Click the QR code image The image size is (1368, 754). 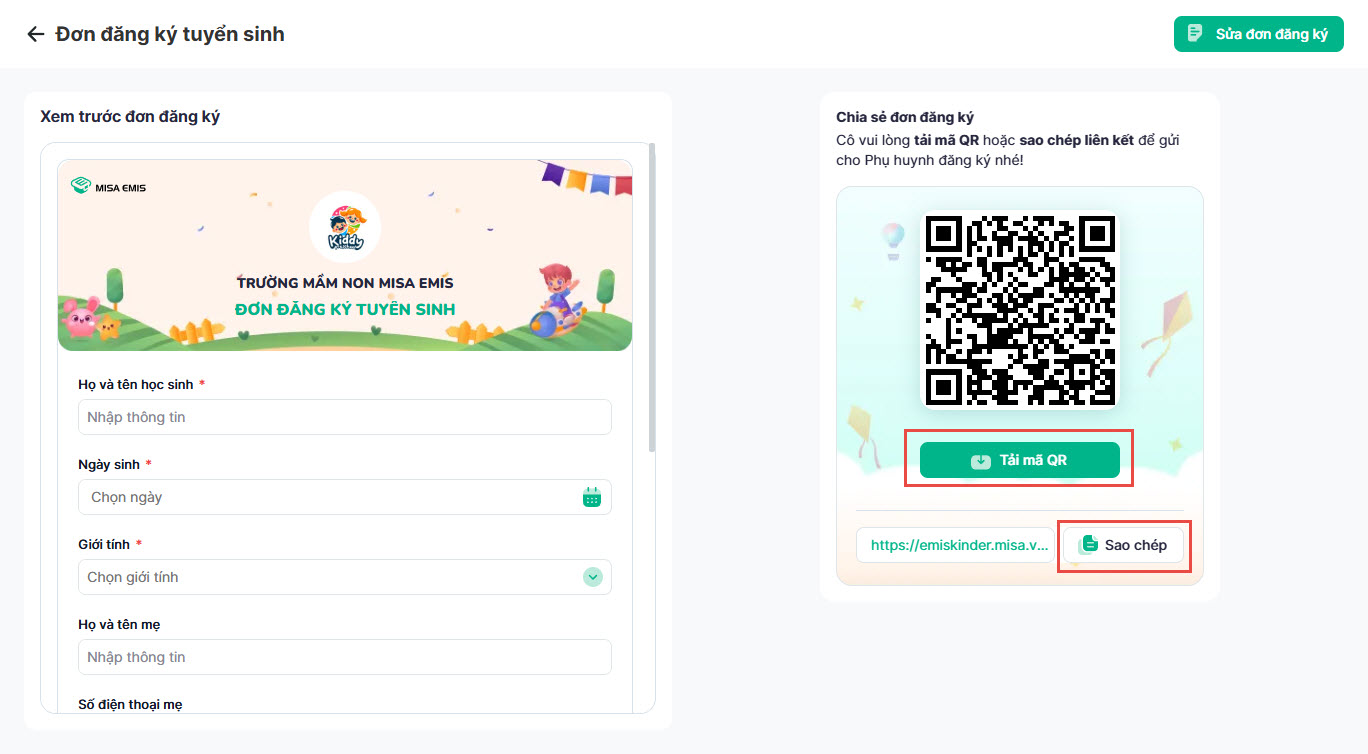(x=1020, y=310)
